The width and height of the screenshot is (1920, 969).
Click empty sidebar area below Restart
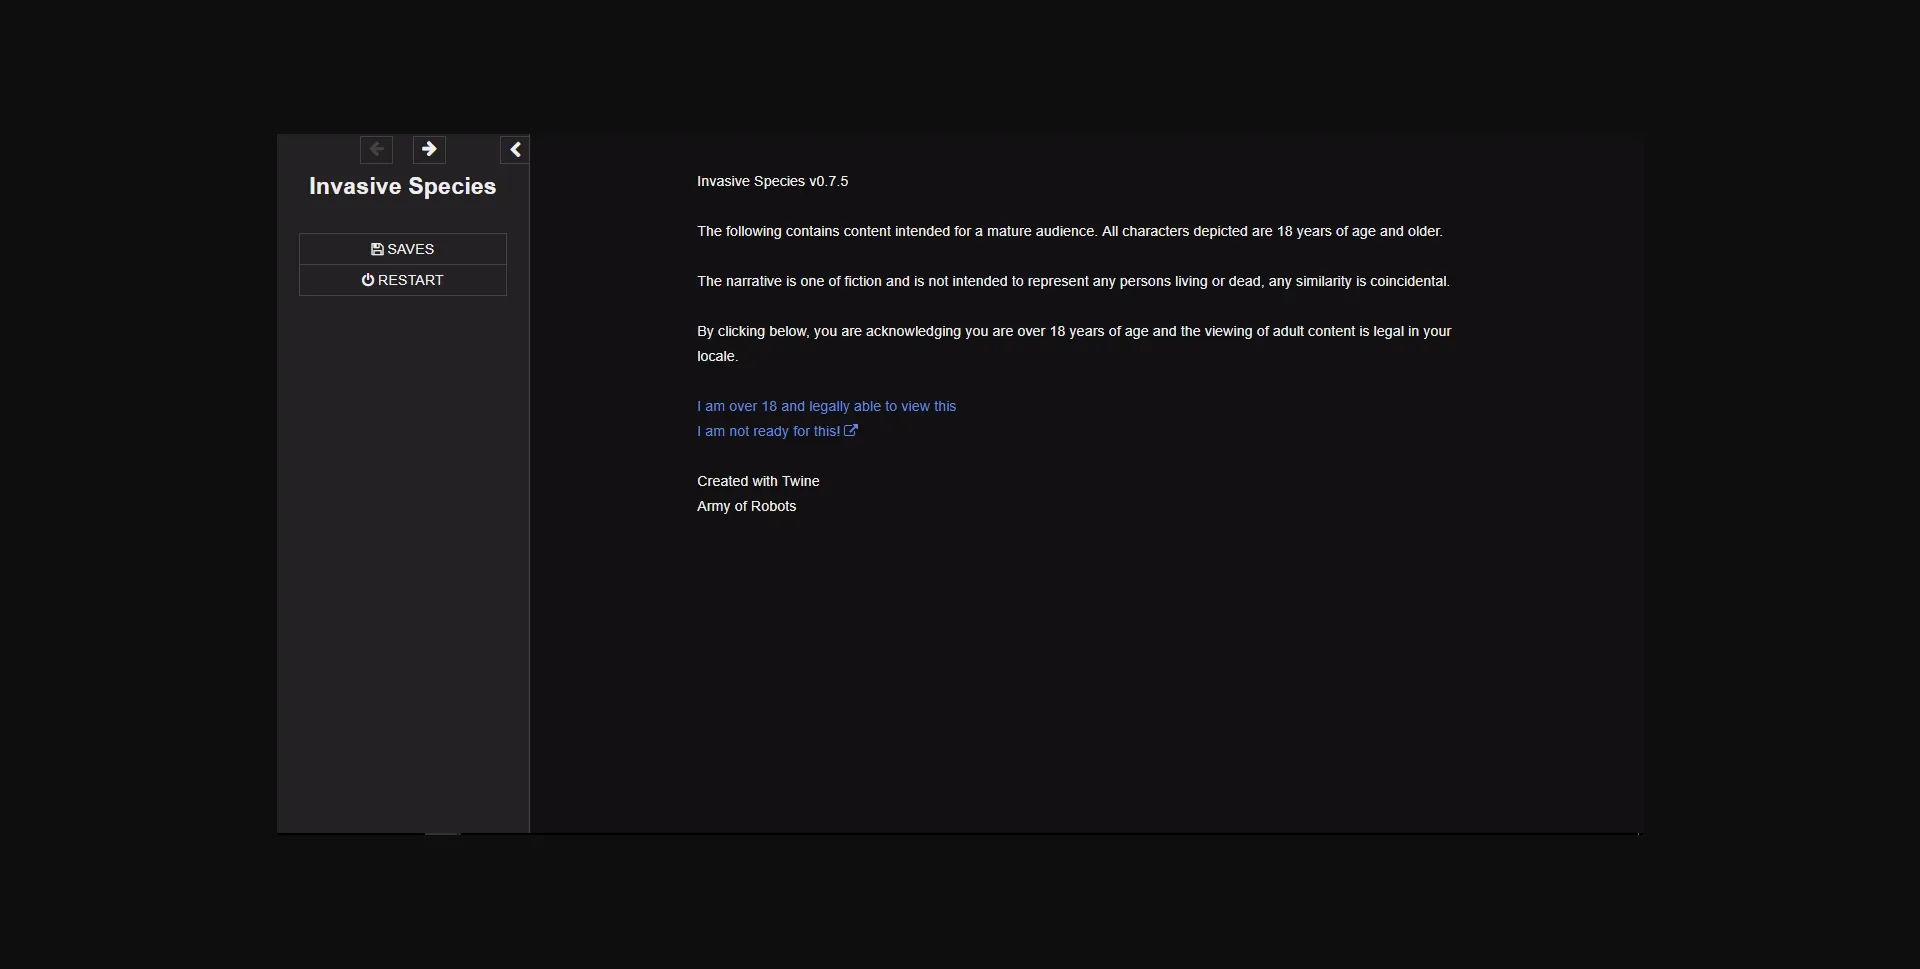pyautogui.click(x=403, y=550)
